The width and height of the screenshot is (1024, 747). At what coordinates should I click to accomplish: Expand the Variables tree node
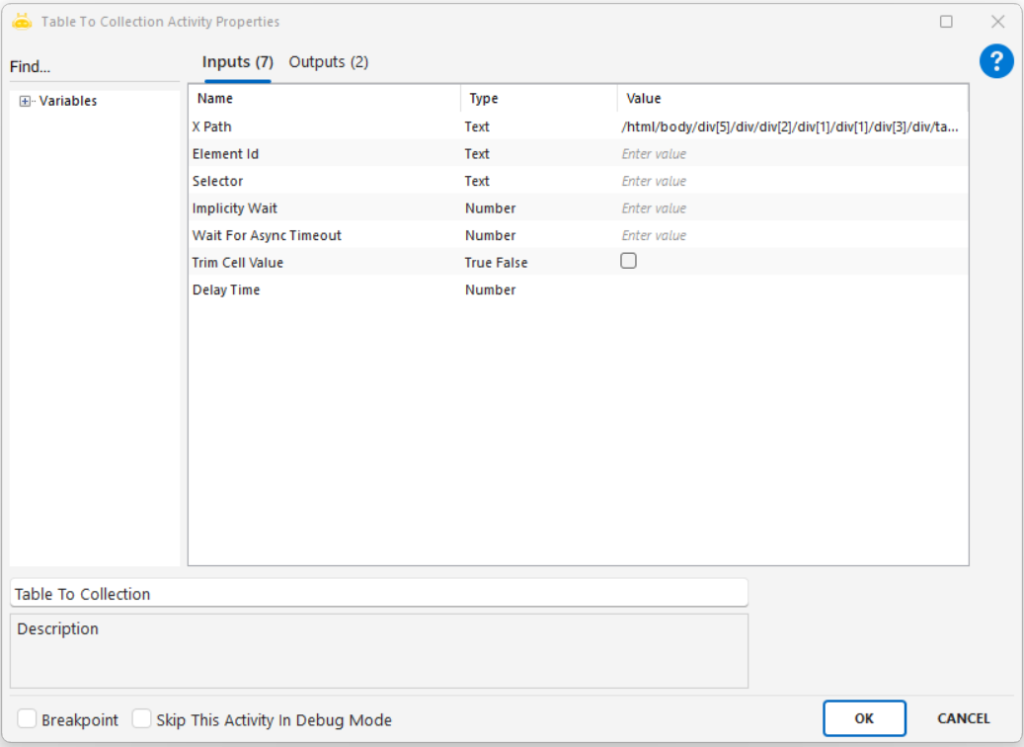pyautogui.click(x=25, y=101)
